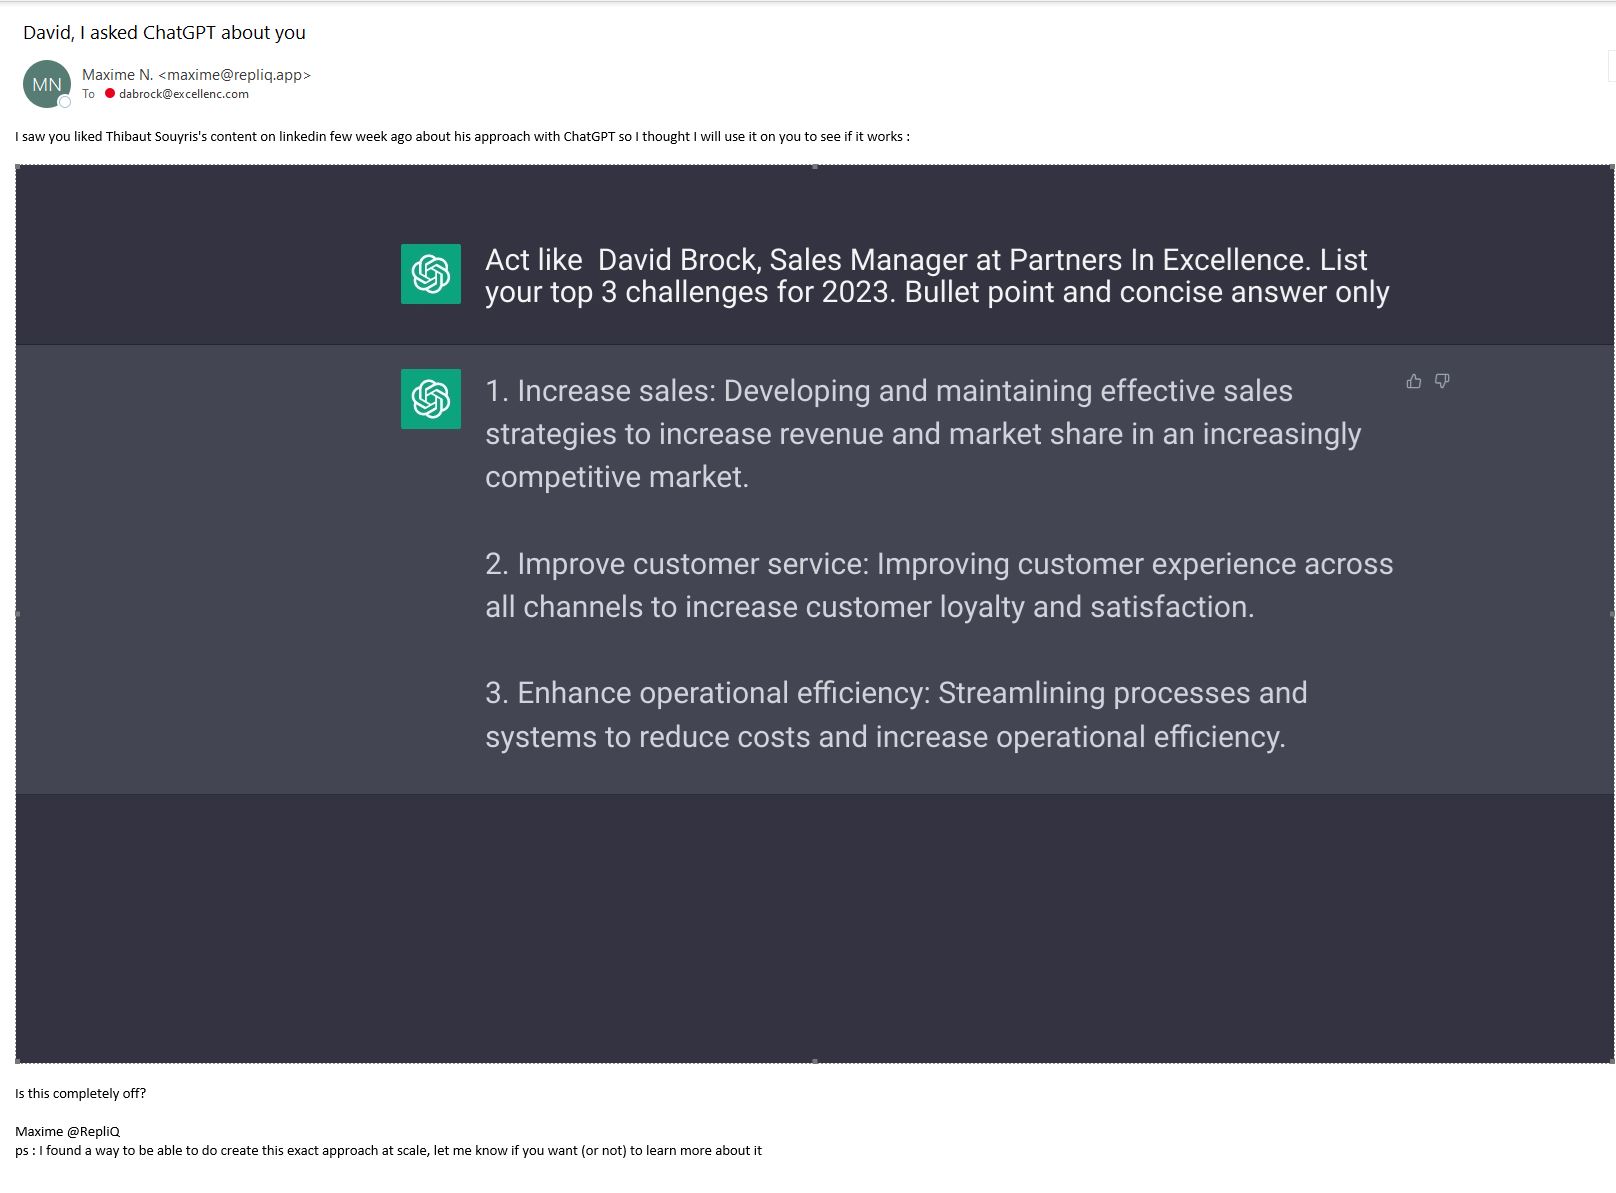Select the bottom-center image resize handle
The image size is (1616, 1193).
pyautogui.click(x=815, y=1061)
